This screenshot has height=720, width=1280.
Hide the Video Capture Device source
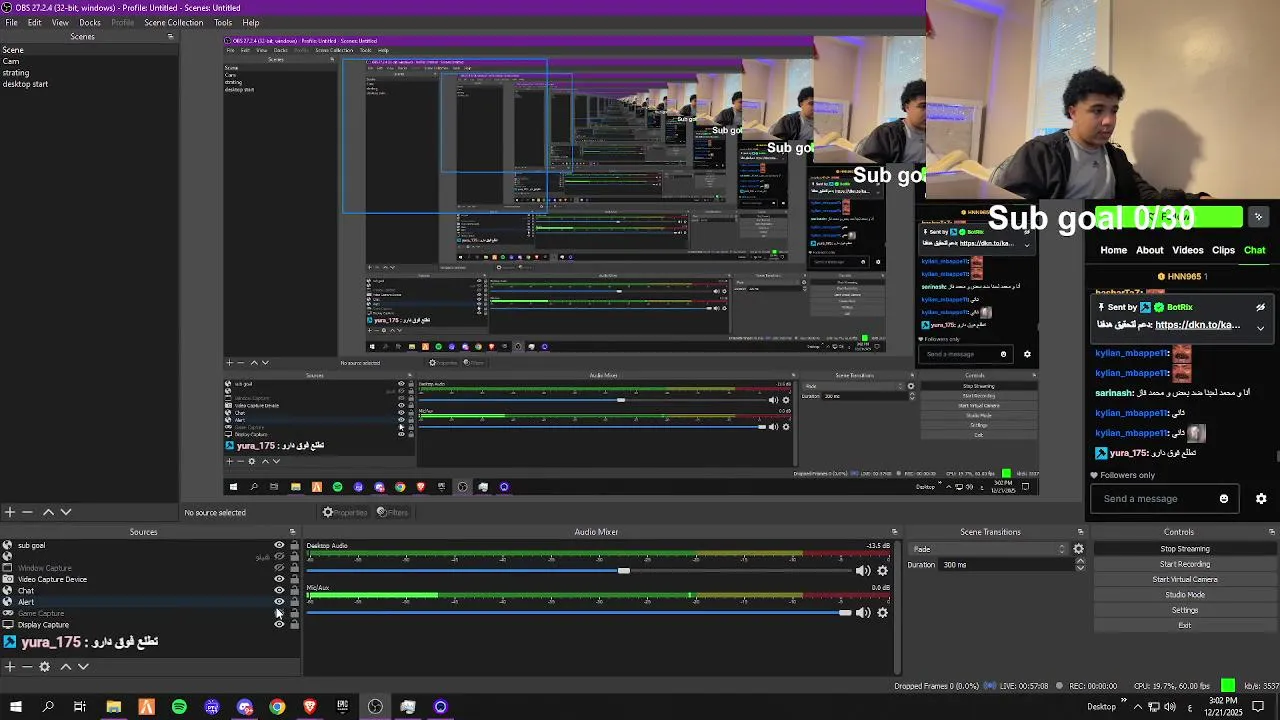point(279,579)
